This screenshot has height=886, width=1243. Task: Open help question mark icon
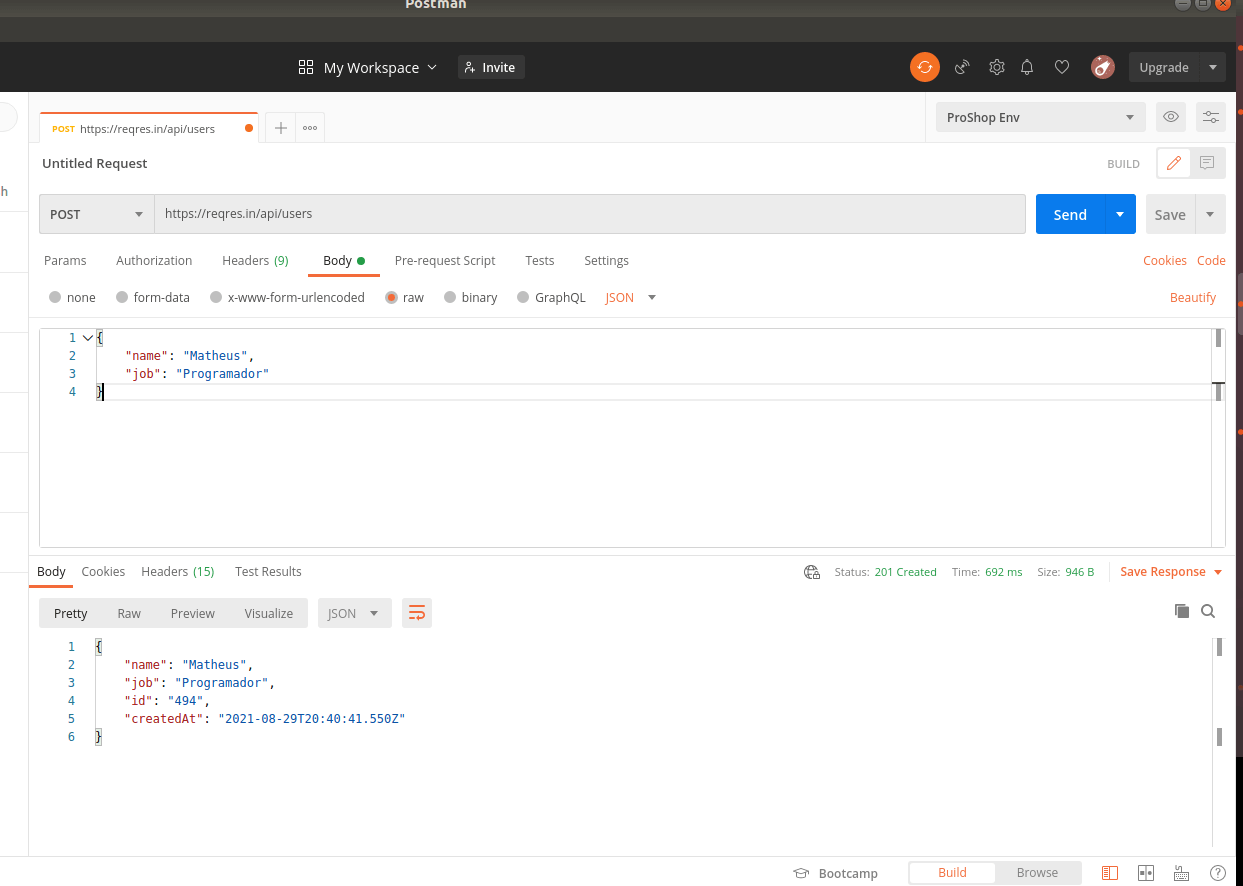click(1217, 873)
